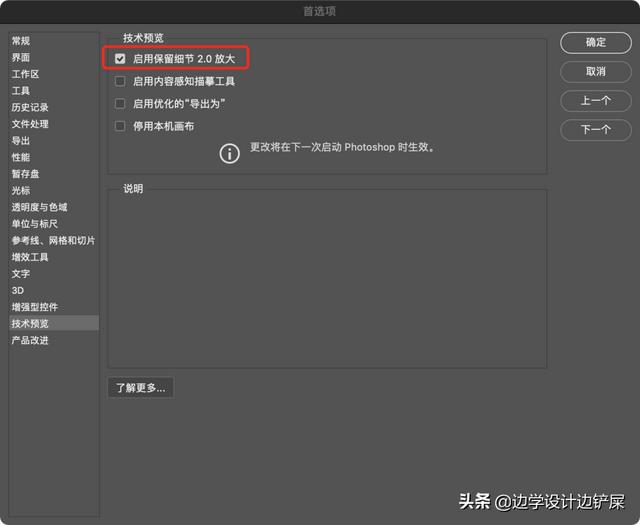Open 历史记录 preferences

tap(54, 107)
